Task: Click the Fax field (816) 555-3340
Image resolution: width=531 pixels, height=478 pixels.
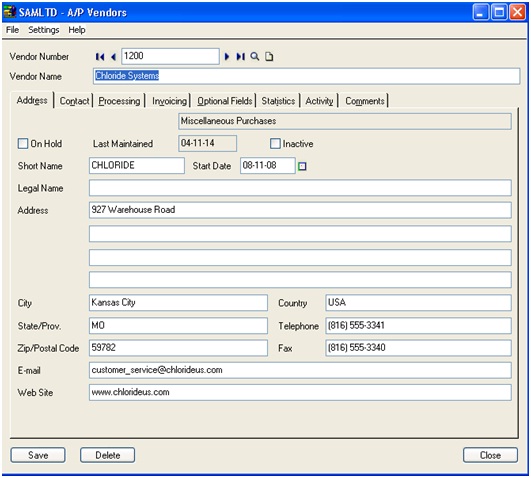Action: (418, 348)
